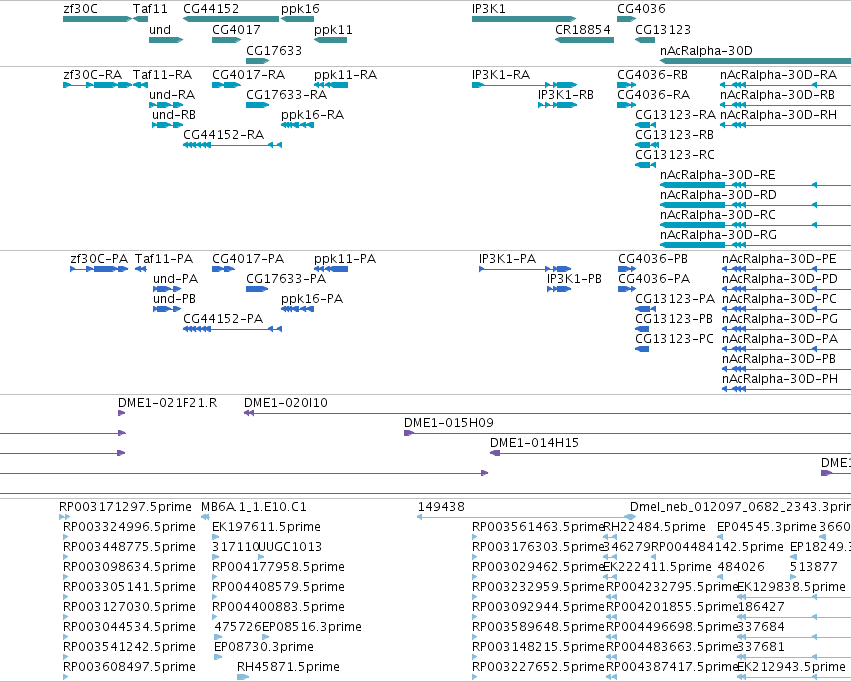
Task: Click the IP3K1-RB transcript
Action: click(x=557, y=105)
